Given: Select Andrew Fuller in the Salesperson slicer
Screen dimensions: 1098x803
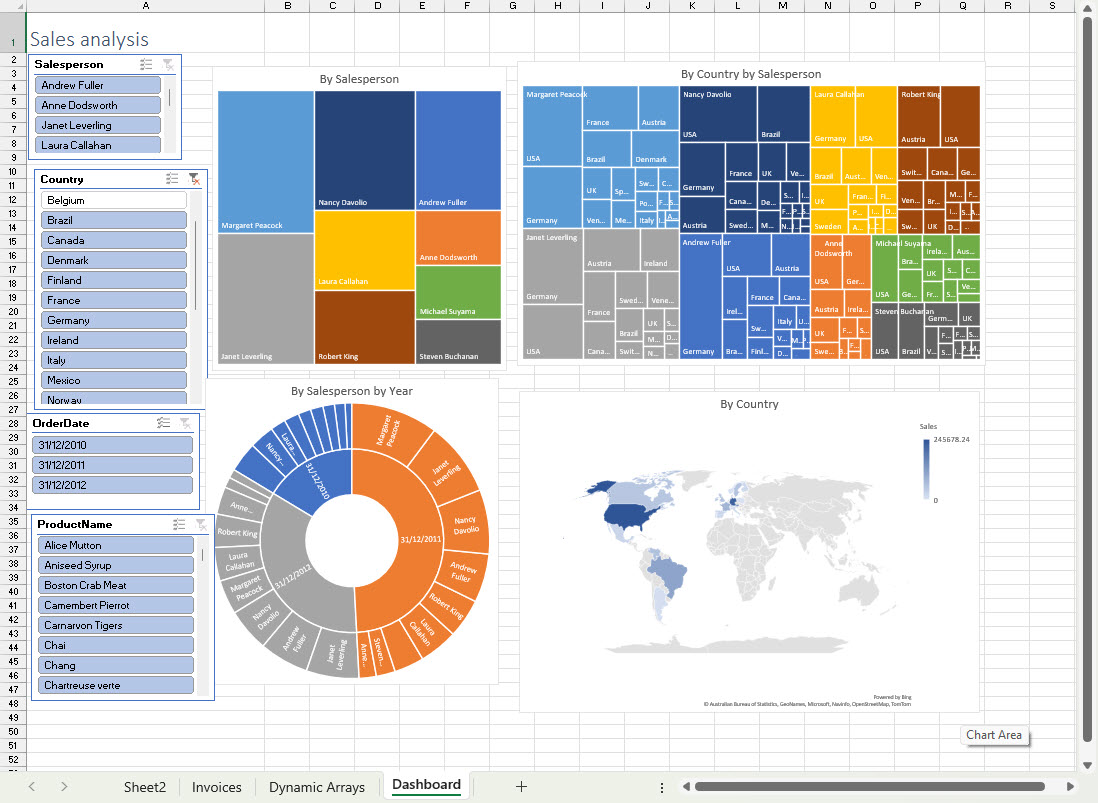Looking at the screenshot, I should pos(97,84).
